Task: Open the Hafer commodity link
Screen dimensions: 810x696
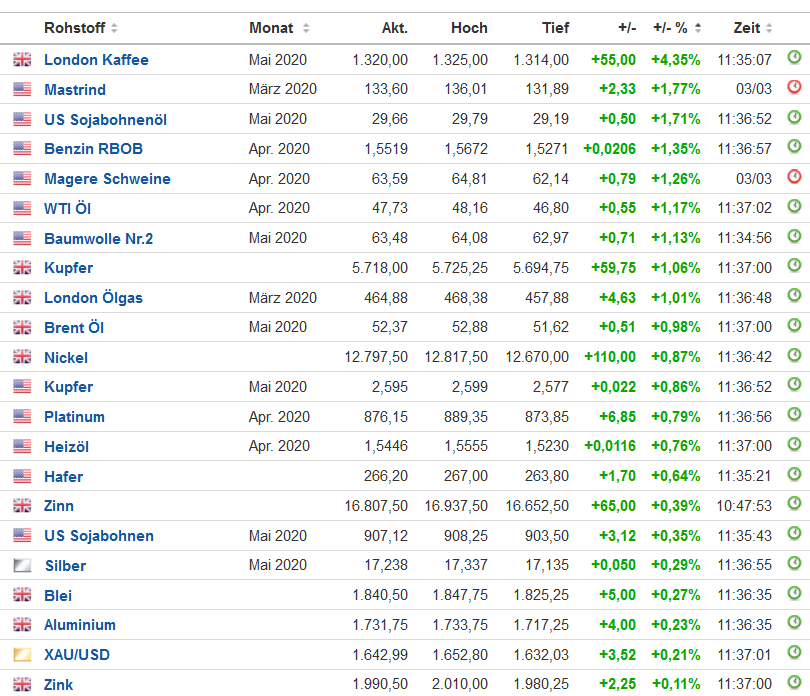Action: tap(64, 476)
